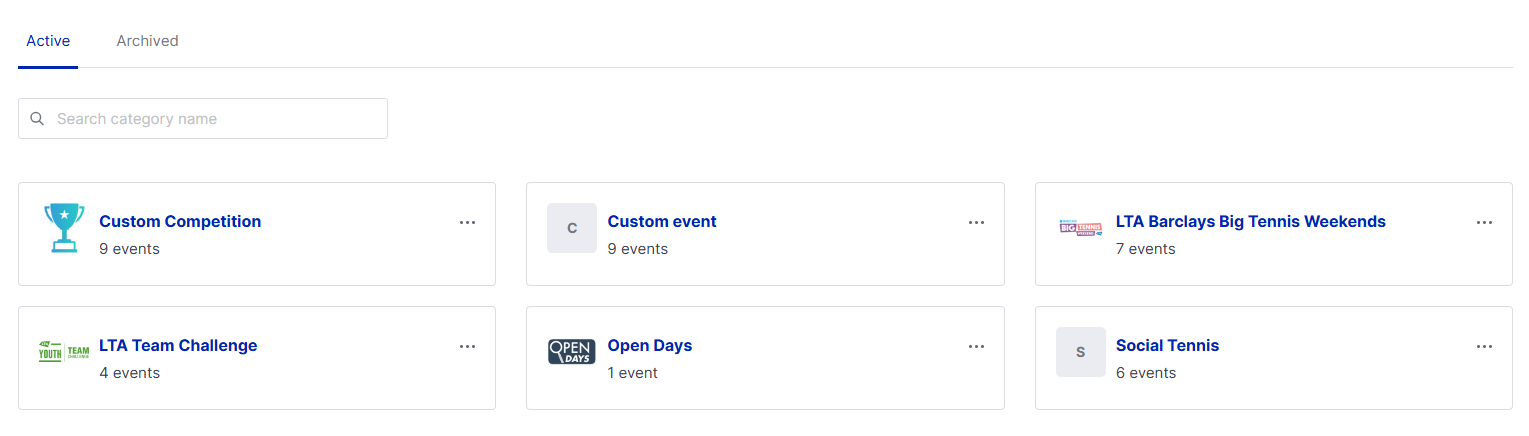The width and height of the screenshot is (1529, 436).
Task: Switch to the Archived tab
Action: [x=147, y=41]
